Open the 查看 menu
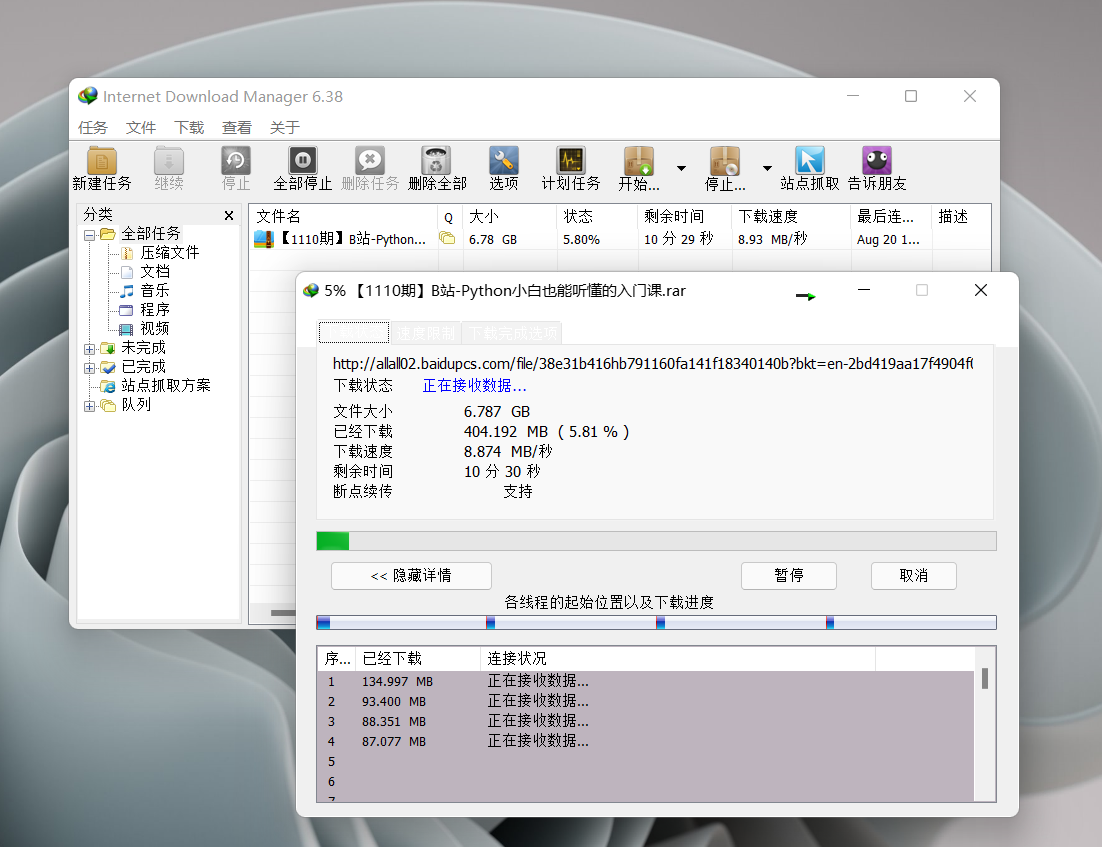Screen dimensions: 1102x847 pos(237,128)
